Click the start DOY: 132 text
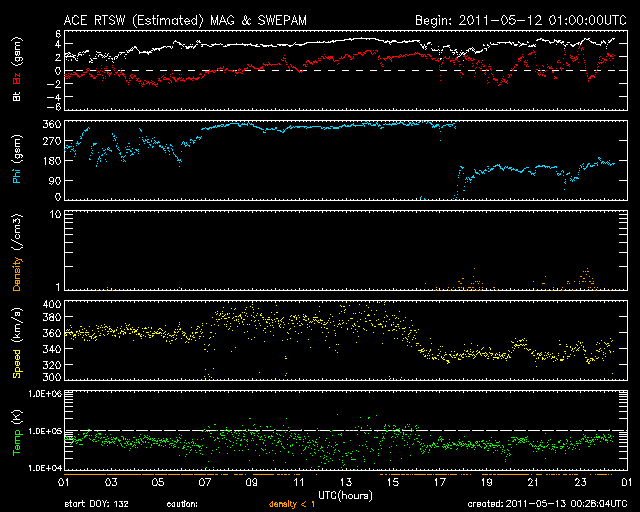Image resolution: width=640 pixels, height=512 pixels. 97,504
